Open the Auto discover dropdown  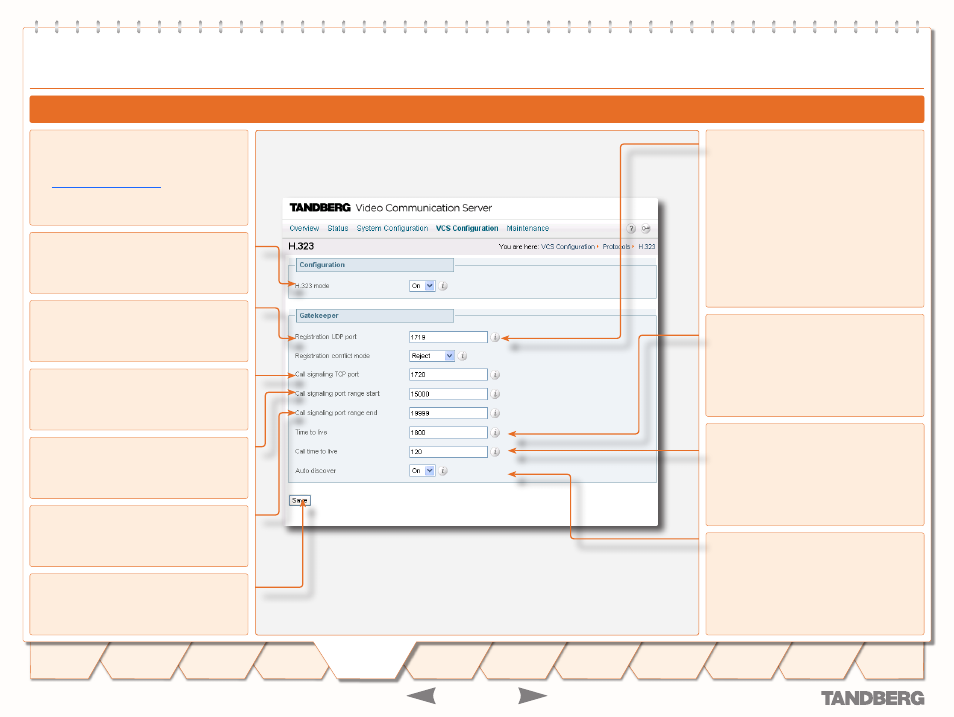point(422,470)
